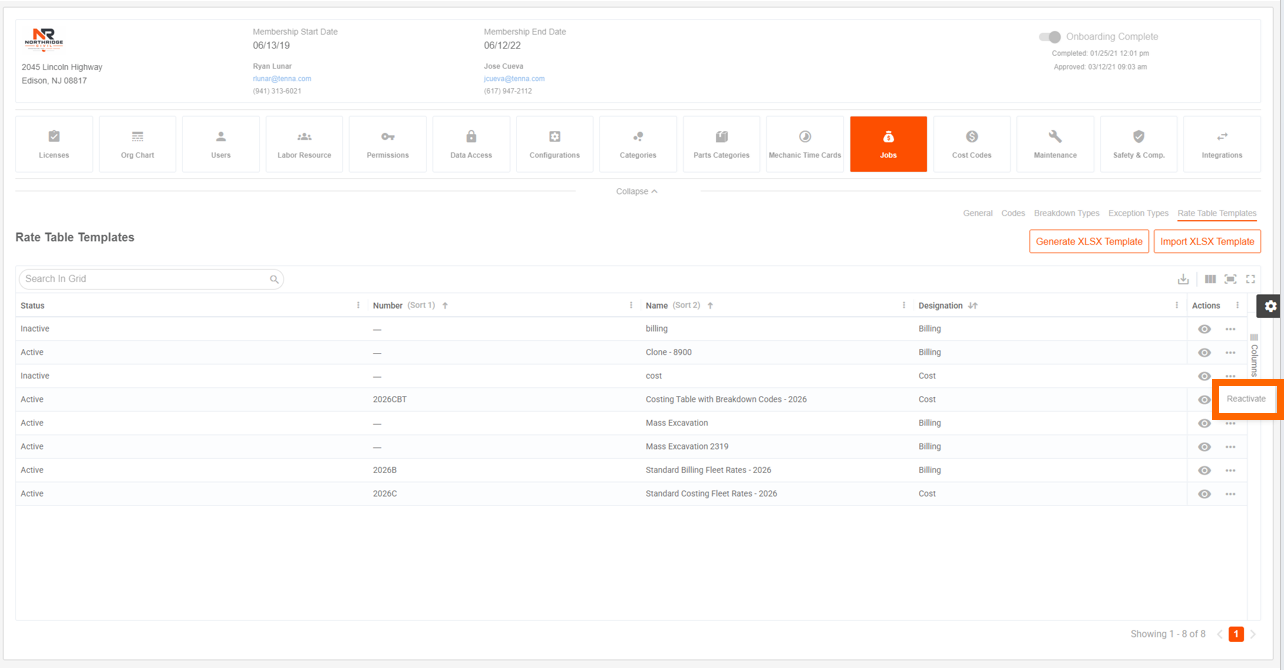Switch to the General tab
This screenshot has height=670, width=1284.
977,213
